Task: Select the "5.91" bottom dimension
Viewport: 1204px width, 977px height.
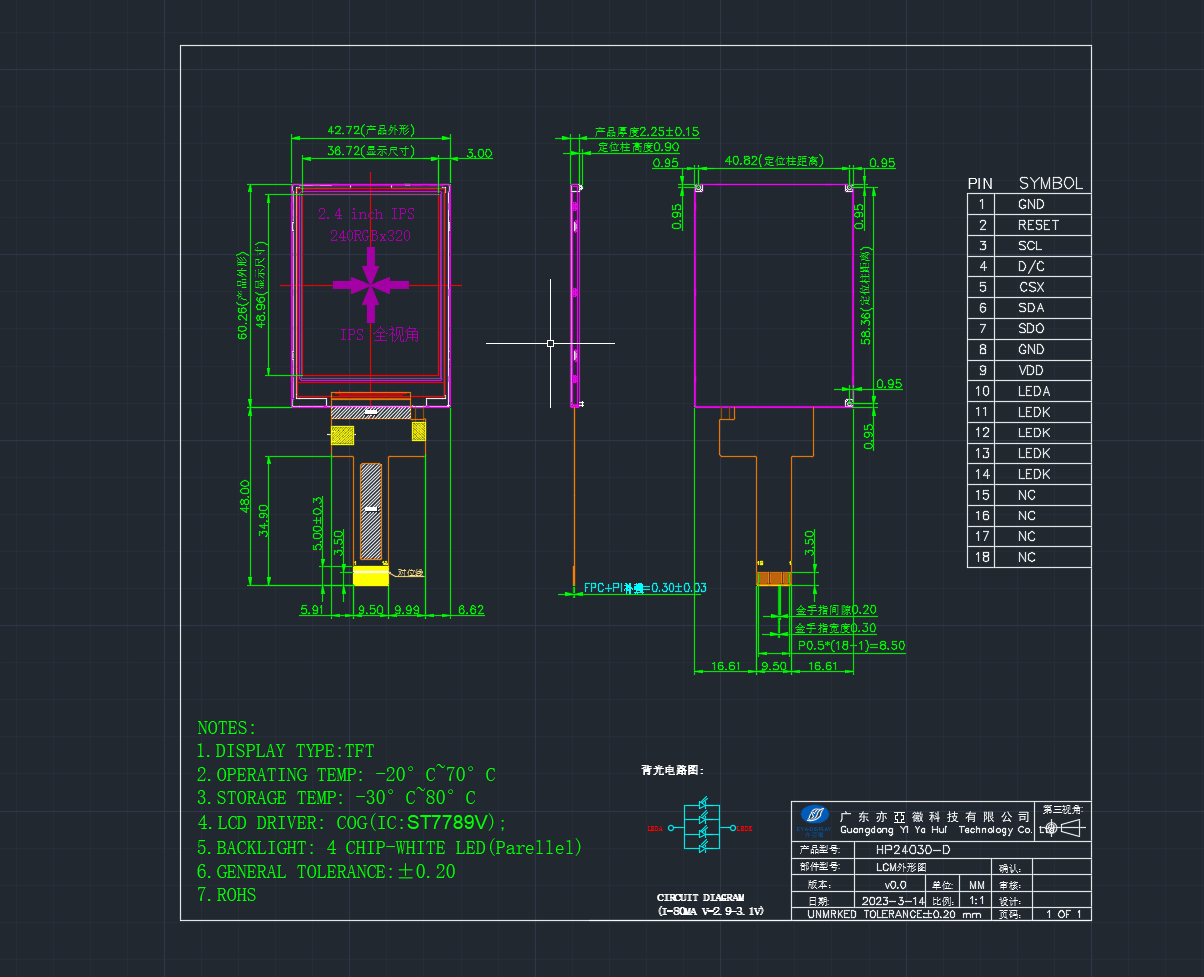Action: (x=312, y=609)
